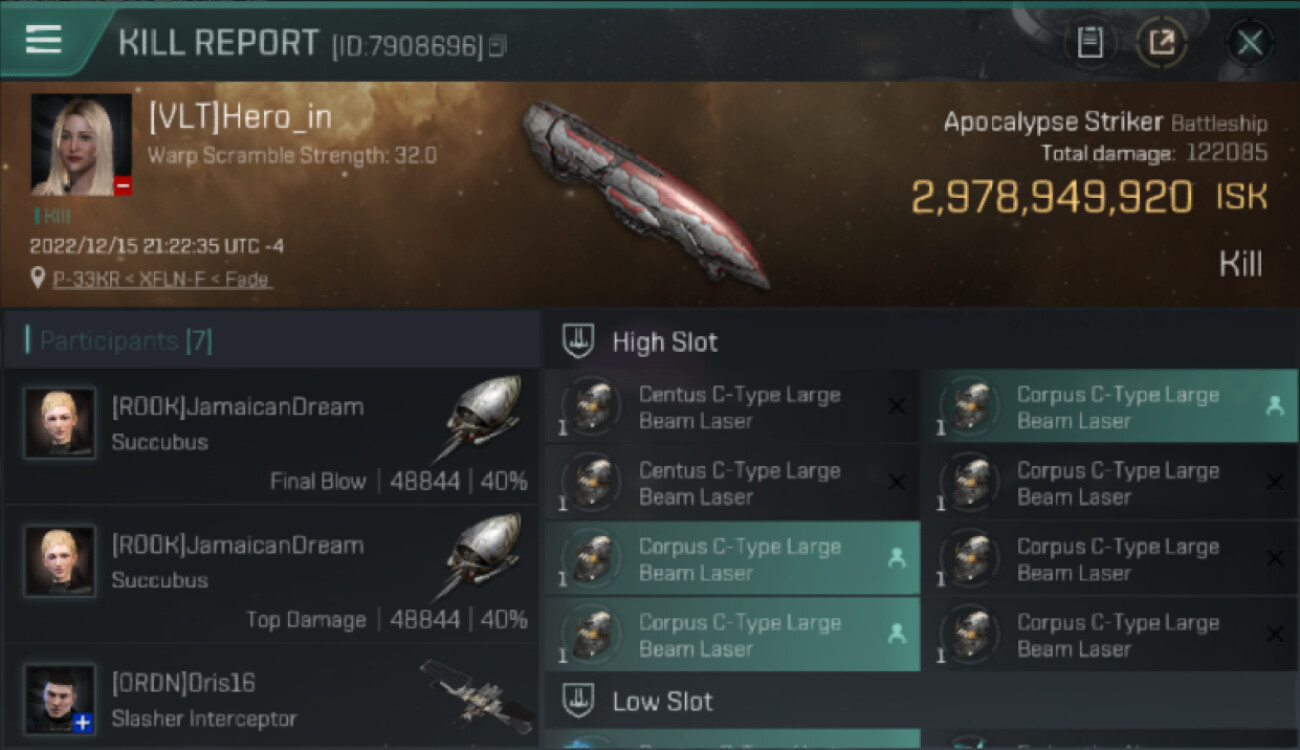
Task: Open the hamburger menu
Action: (44, 40)
